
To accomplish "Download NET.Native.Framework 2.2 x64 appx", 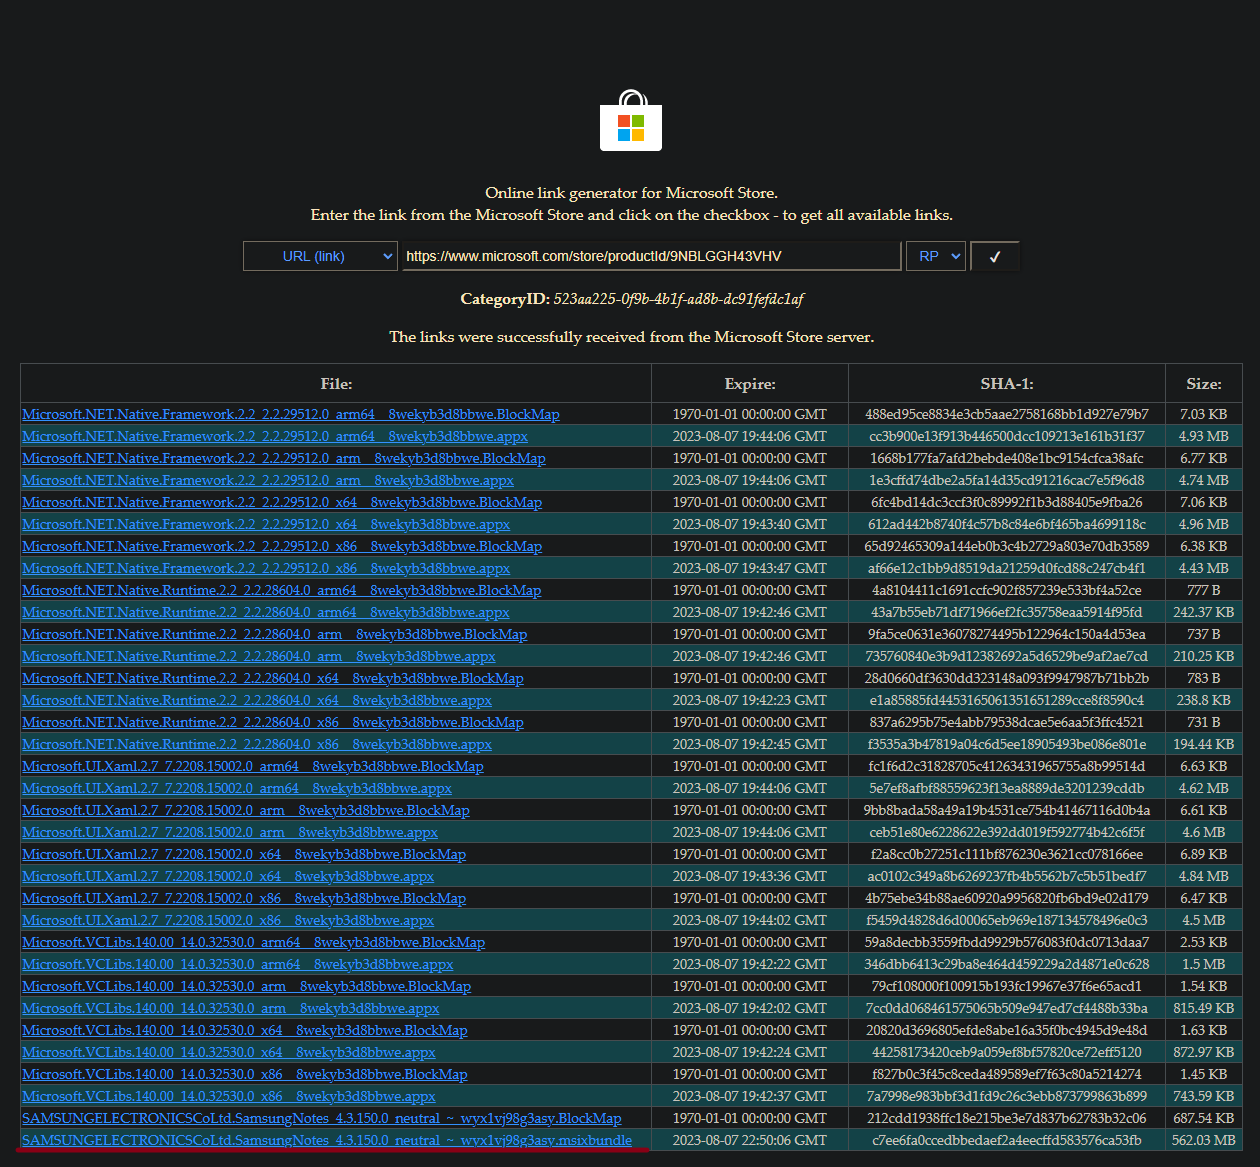I will [x=266, y=524].
